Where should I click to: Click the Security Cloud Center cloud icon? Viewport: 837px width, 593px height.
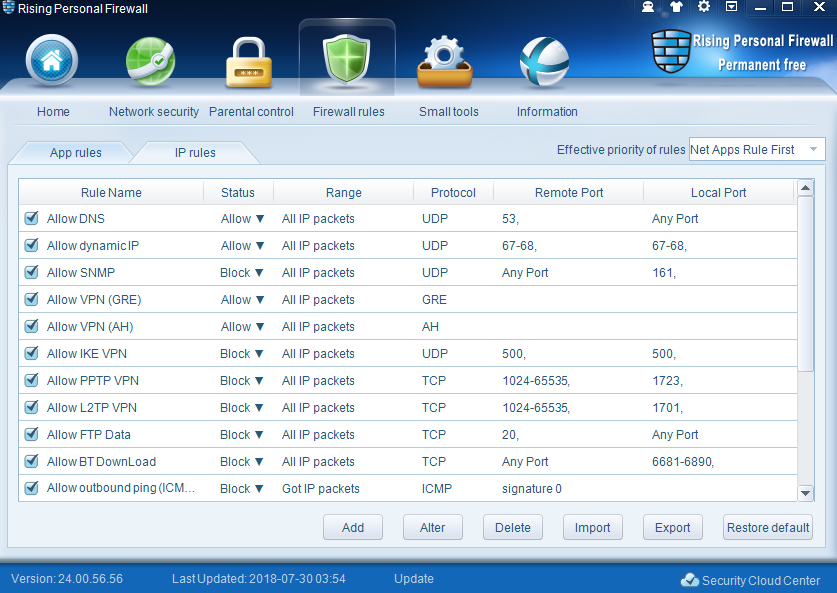point(690,580)
